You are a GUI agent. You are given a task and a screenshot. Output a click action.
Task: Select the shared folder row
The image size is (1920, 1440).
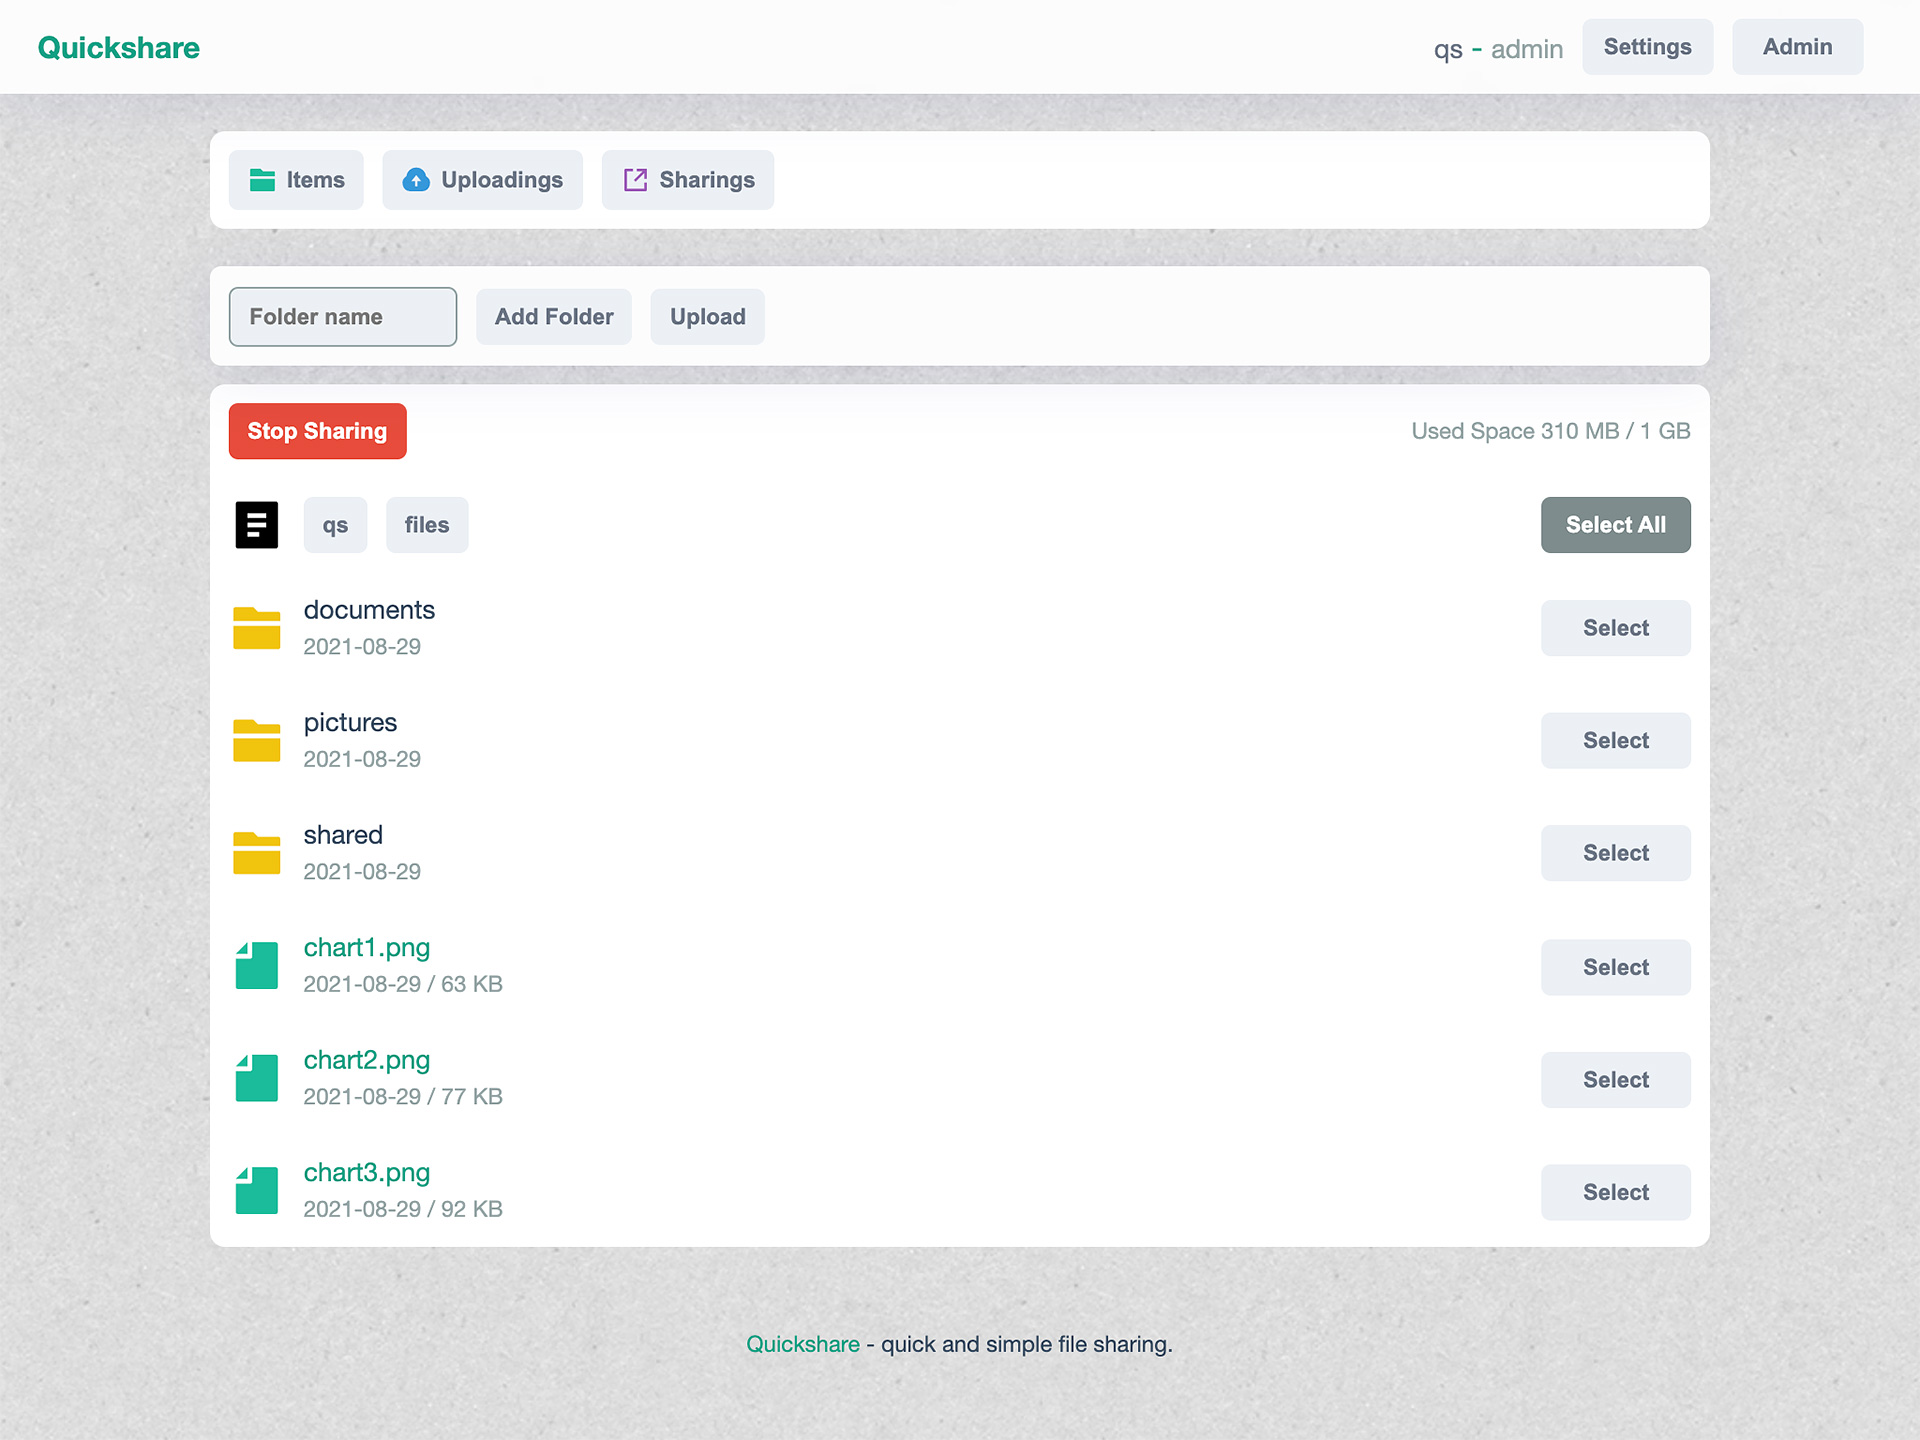pyautogui.click(x=1616, y=853)
